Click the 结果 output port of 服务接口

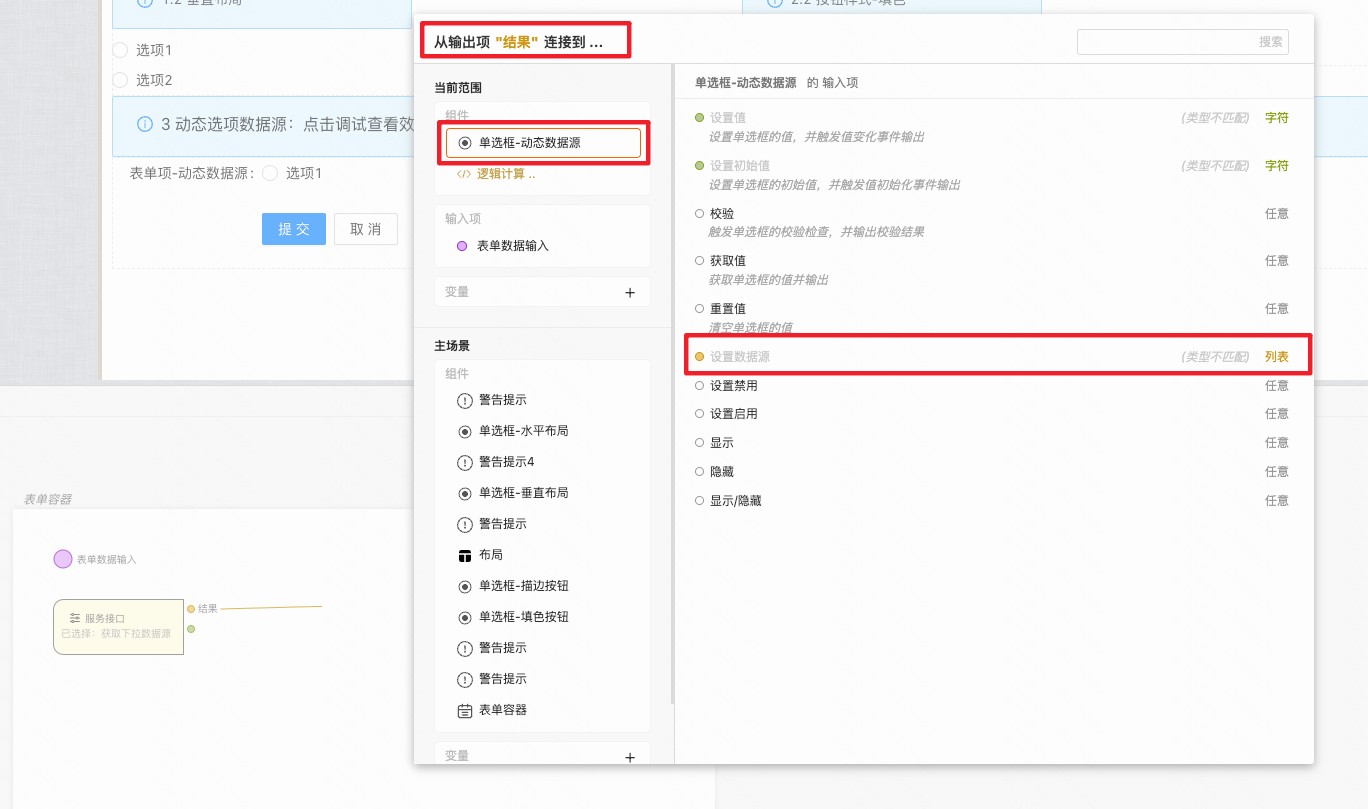click(x=191, y=609)
